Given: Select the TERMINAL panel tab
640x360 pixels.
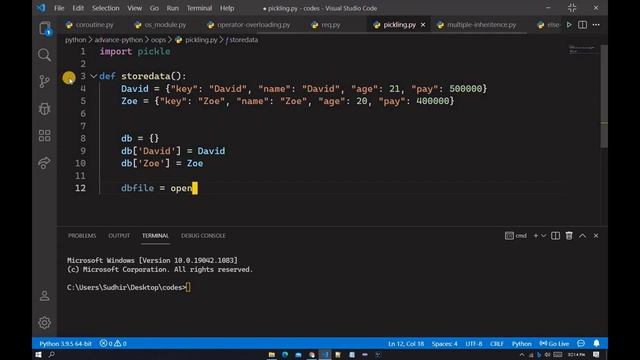Looking at the screenshot, I should (155, 236).
